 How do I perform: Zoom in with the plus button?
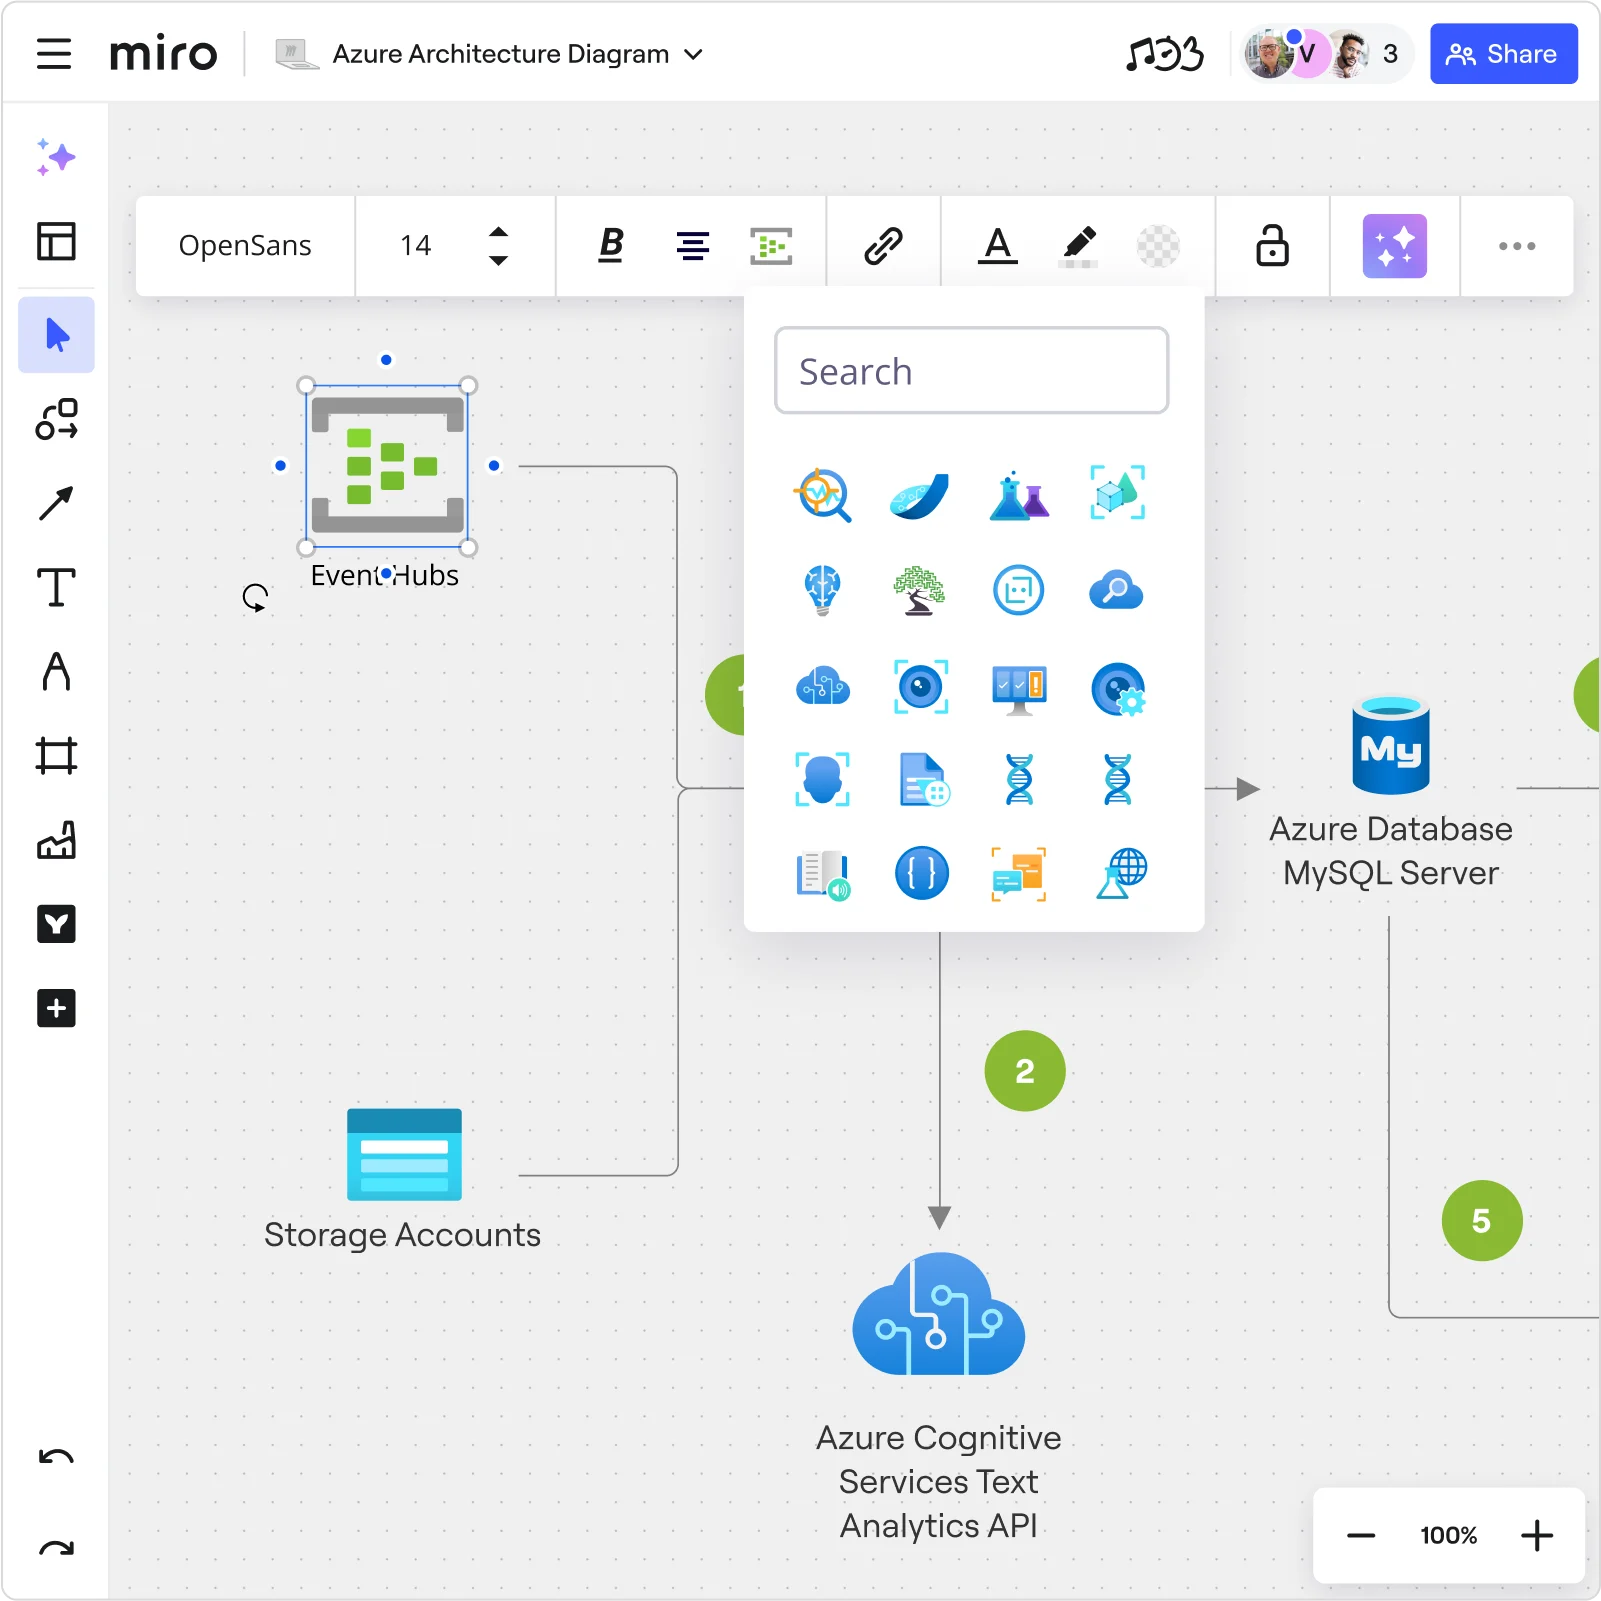[x=1537, y=1535]
